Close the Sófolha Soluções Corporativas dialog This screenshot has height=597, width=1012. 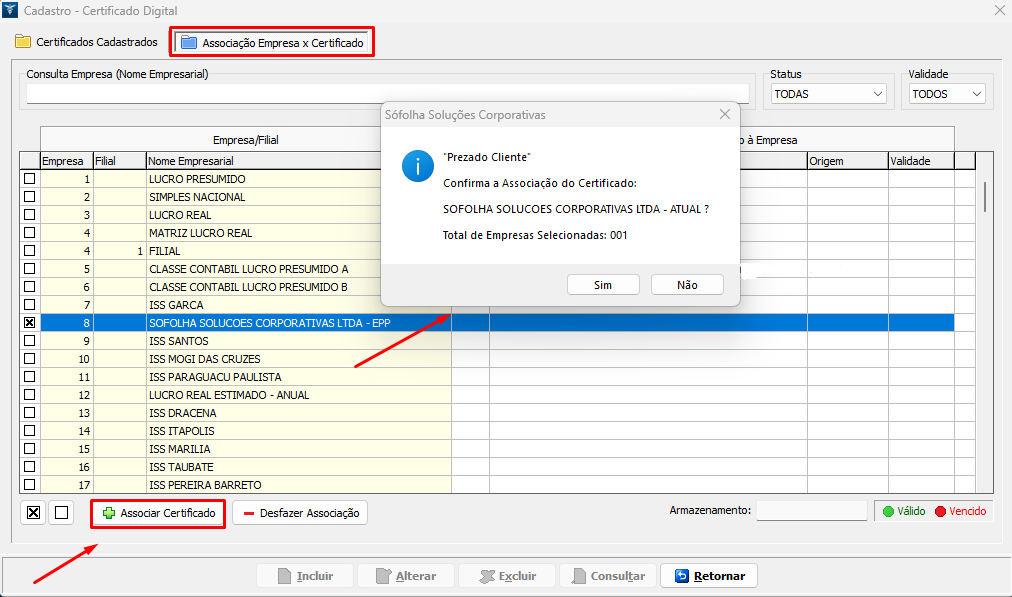pyautogui.click(x=725, y=115)
